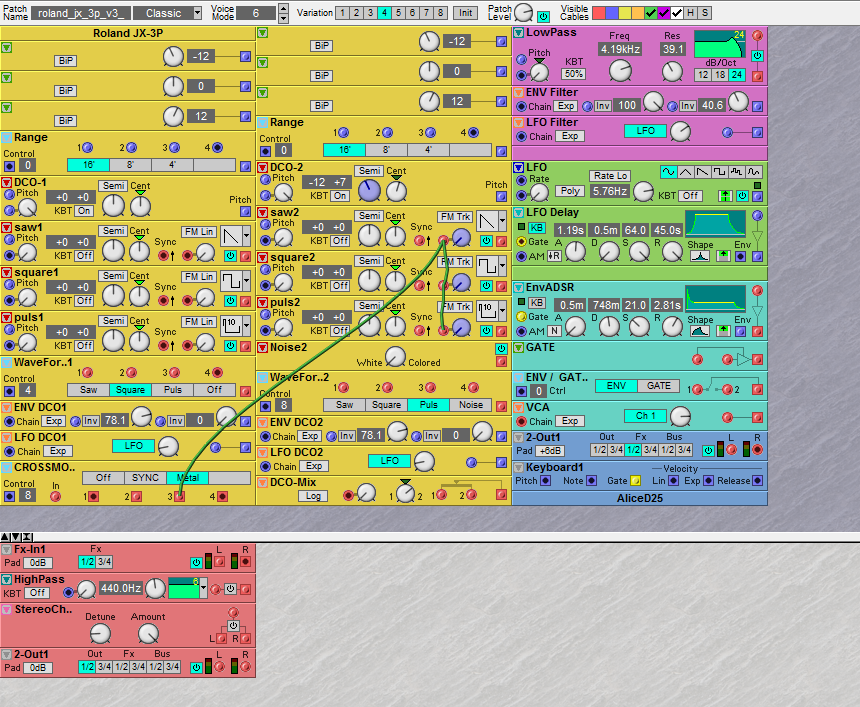Toggle Noise2 module power icon
Image resolution: width=860 pixels, height=707 pixels.
click(x=501, y=348)
